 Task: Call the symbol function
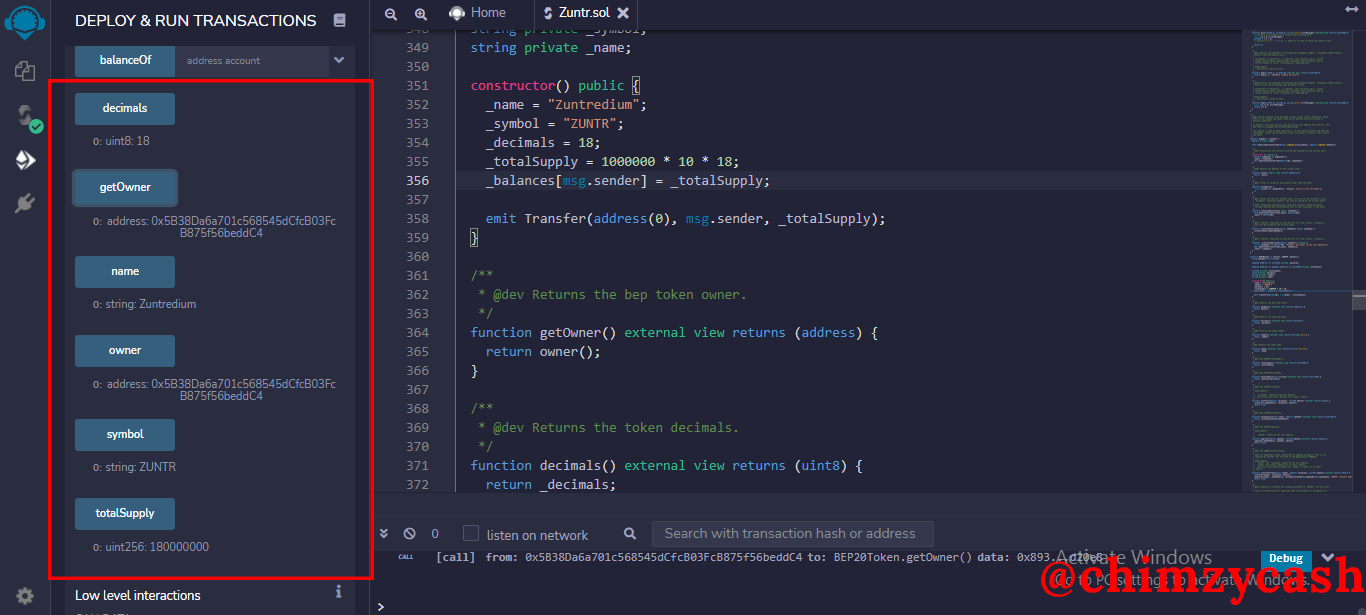click(125, 434)
